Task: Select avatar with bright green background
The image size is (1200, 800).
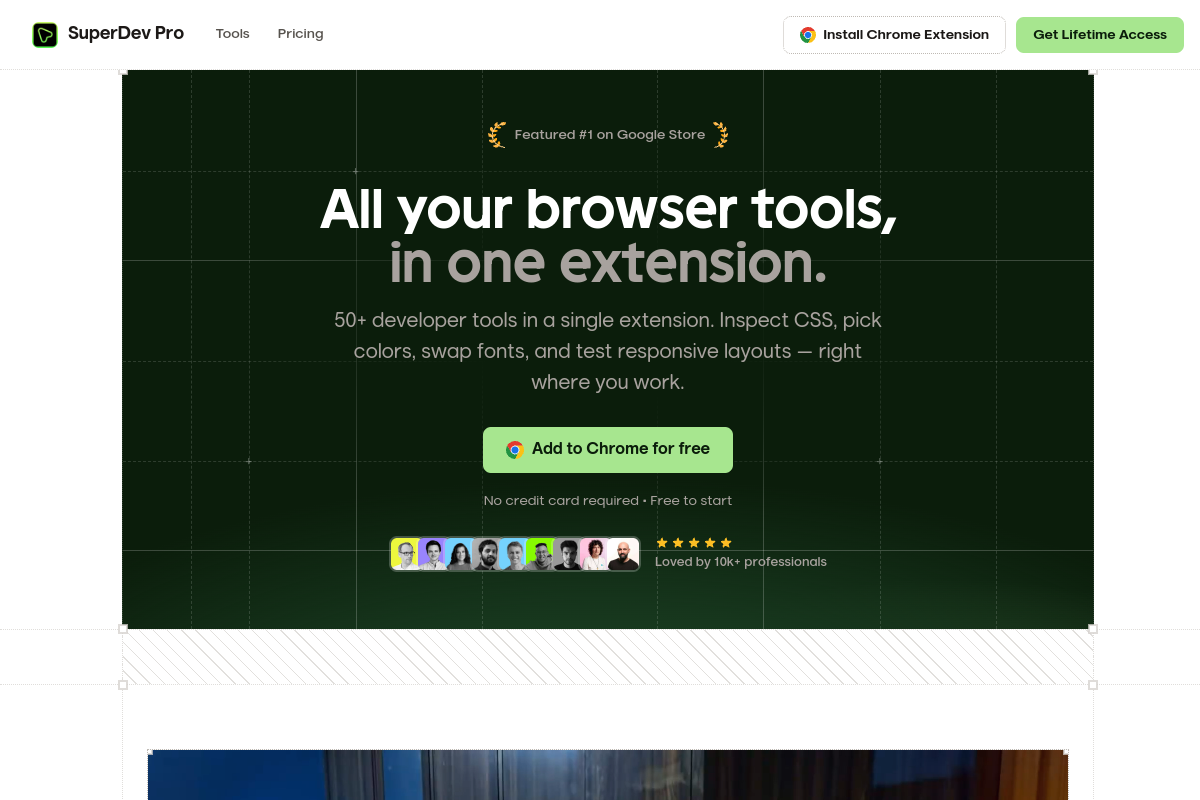Action: [540, 554]
